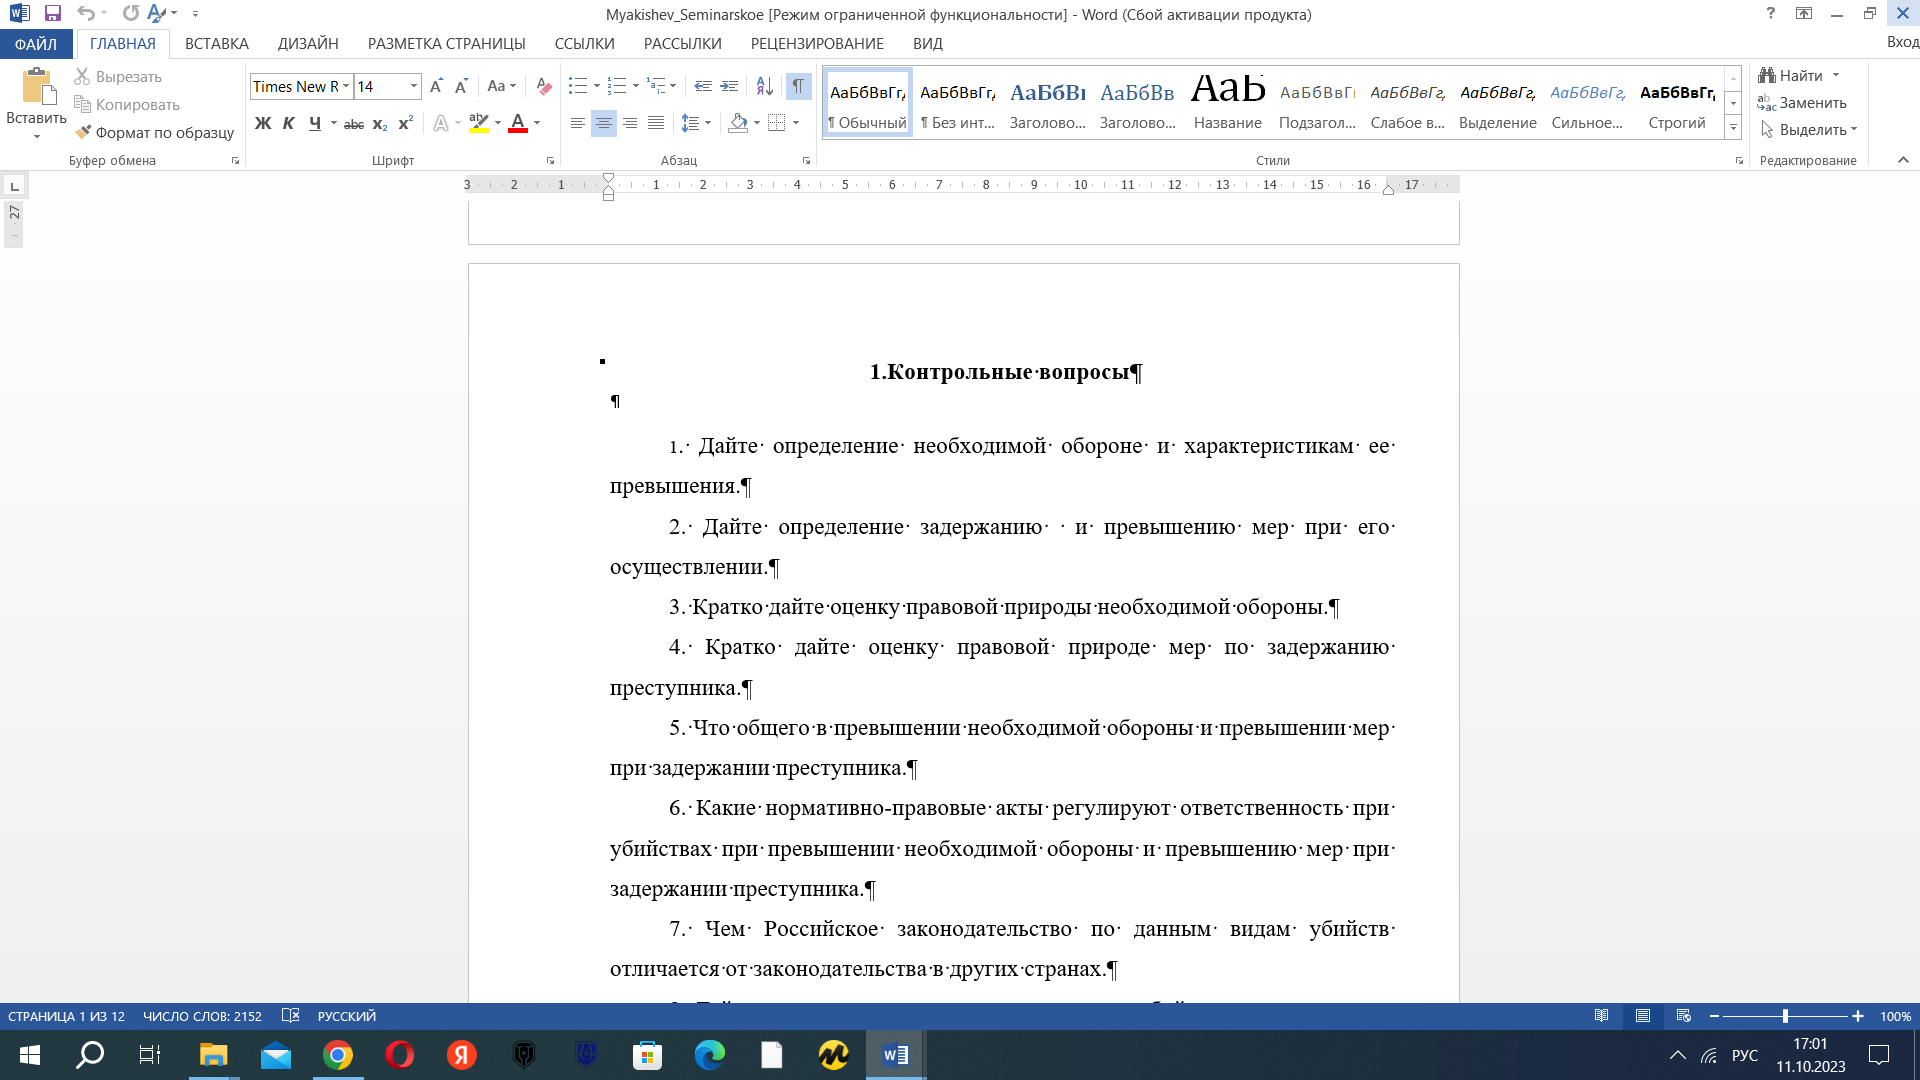Toggle italic (К) formatting
The height and width of the screenshot is (1080, 1920).
289,123
